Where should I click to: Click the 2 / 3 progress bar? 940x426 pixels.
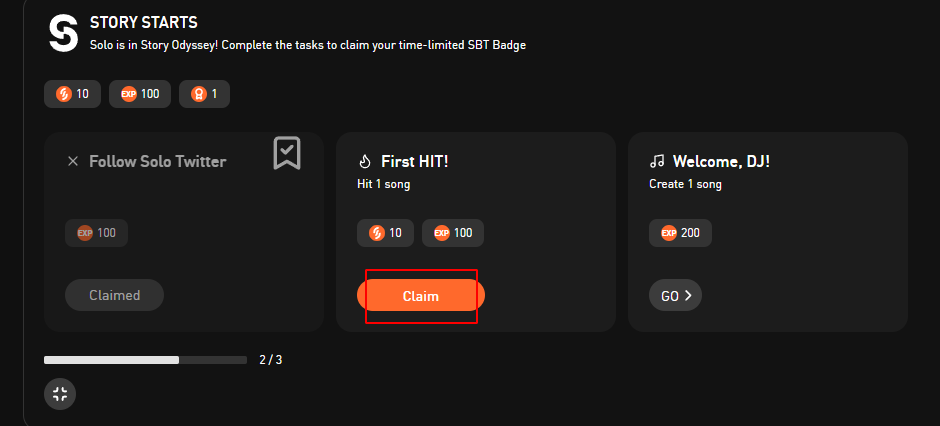146,359
